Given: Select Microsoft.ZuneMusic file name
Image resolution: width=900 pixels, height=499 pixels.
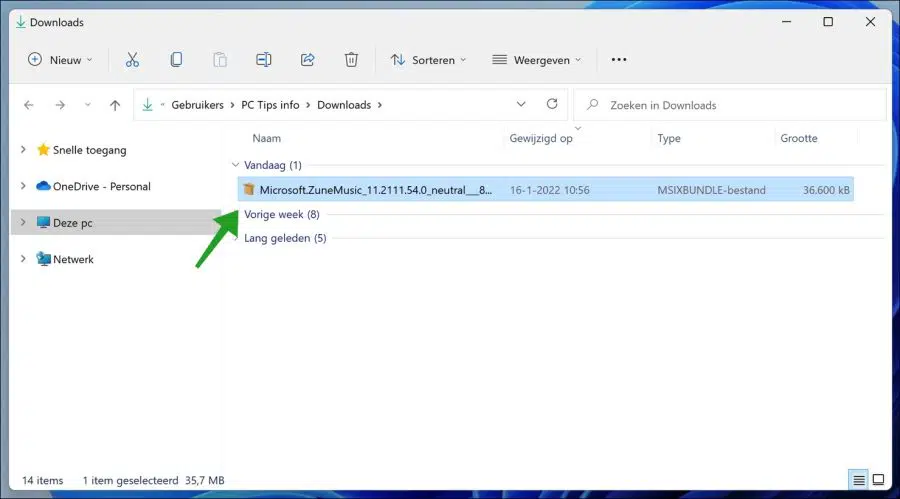Looking at the screenshot, I should (375, 190).
